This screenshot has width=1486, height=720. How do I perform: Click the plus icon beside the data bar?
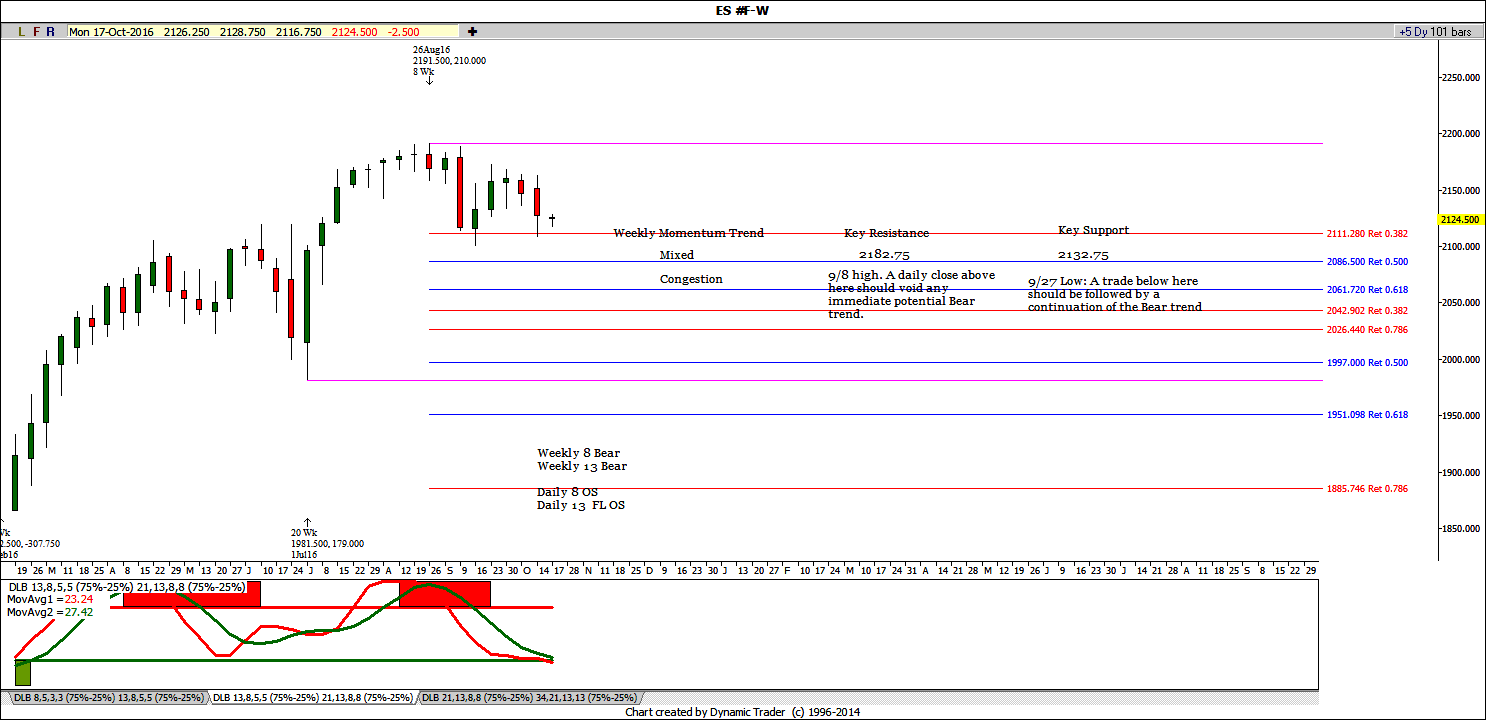472,32
